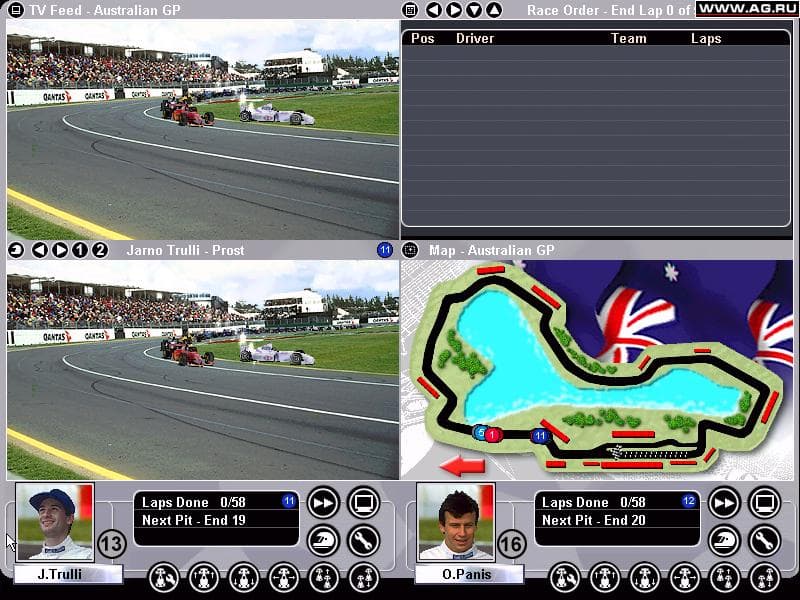Click the 'Jarno Trulli - Prost' title
The image size is (800, 600).
tap(185, 250)
